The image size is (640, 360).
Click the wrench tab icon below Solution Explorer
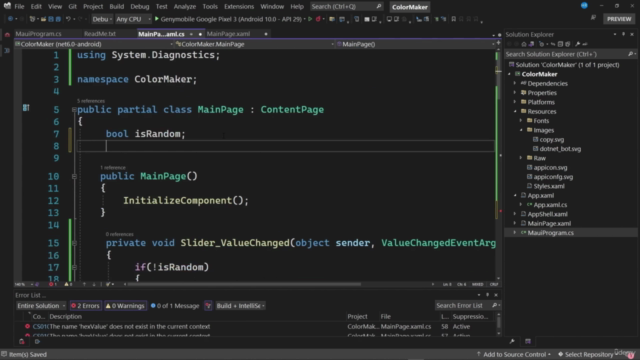point(512,341)
